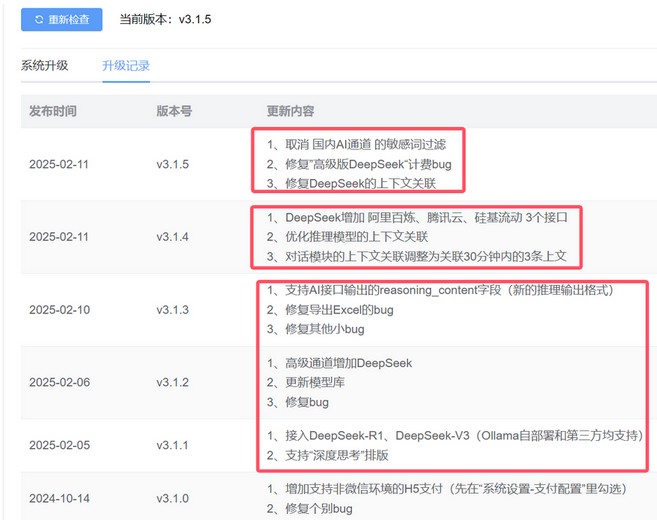Click the 2025-02-06 date cell

click(x=59, y=382)
